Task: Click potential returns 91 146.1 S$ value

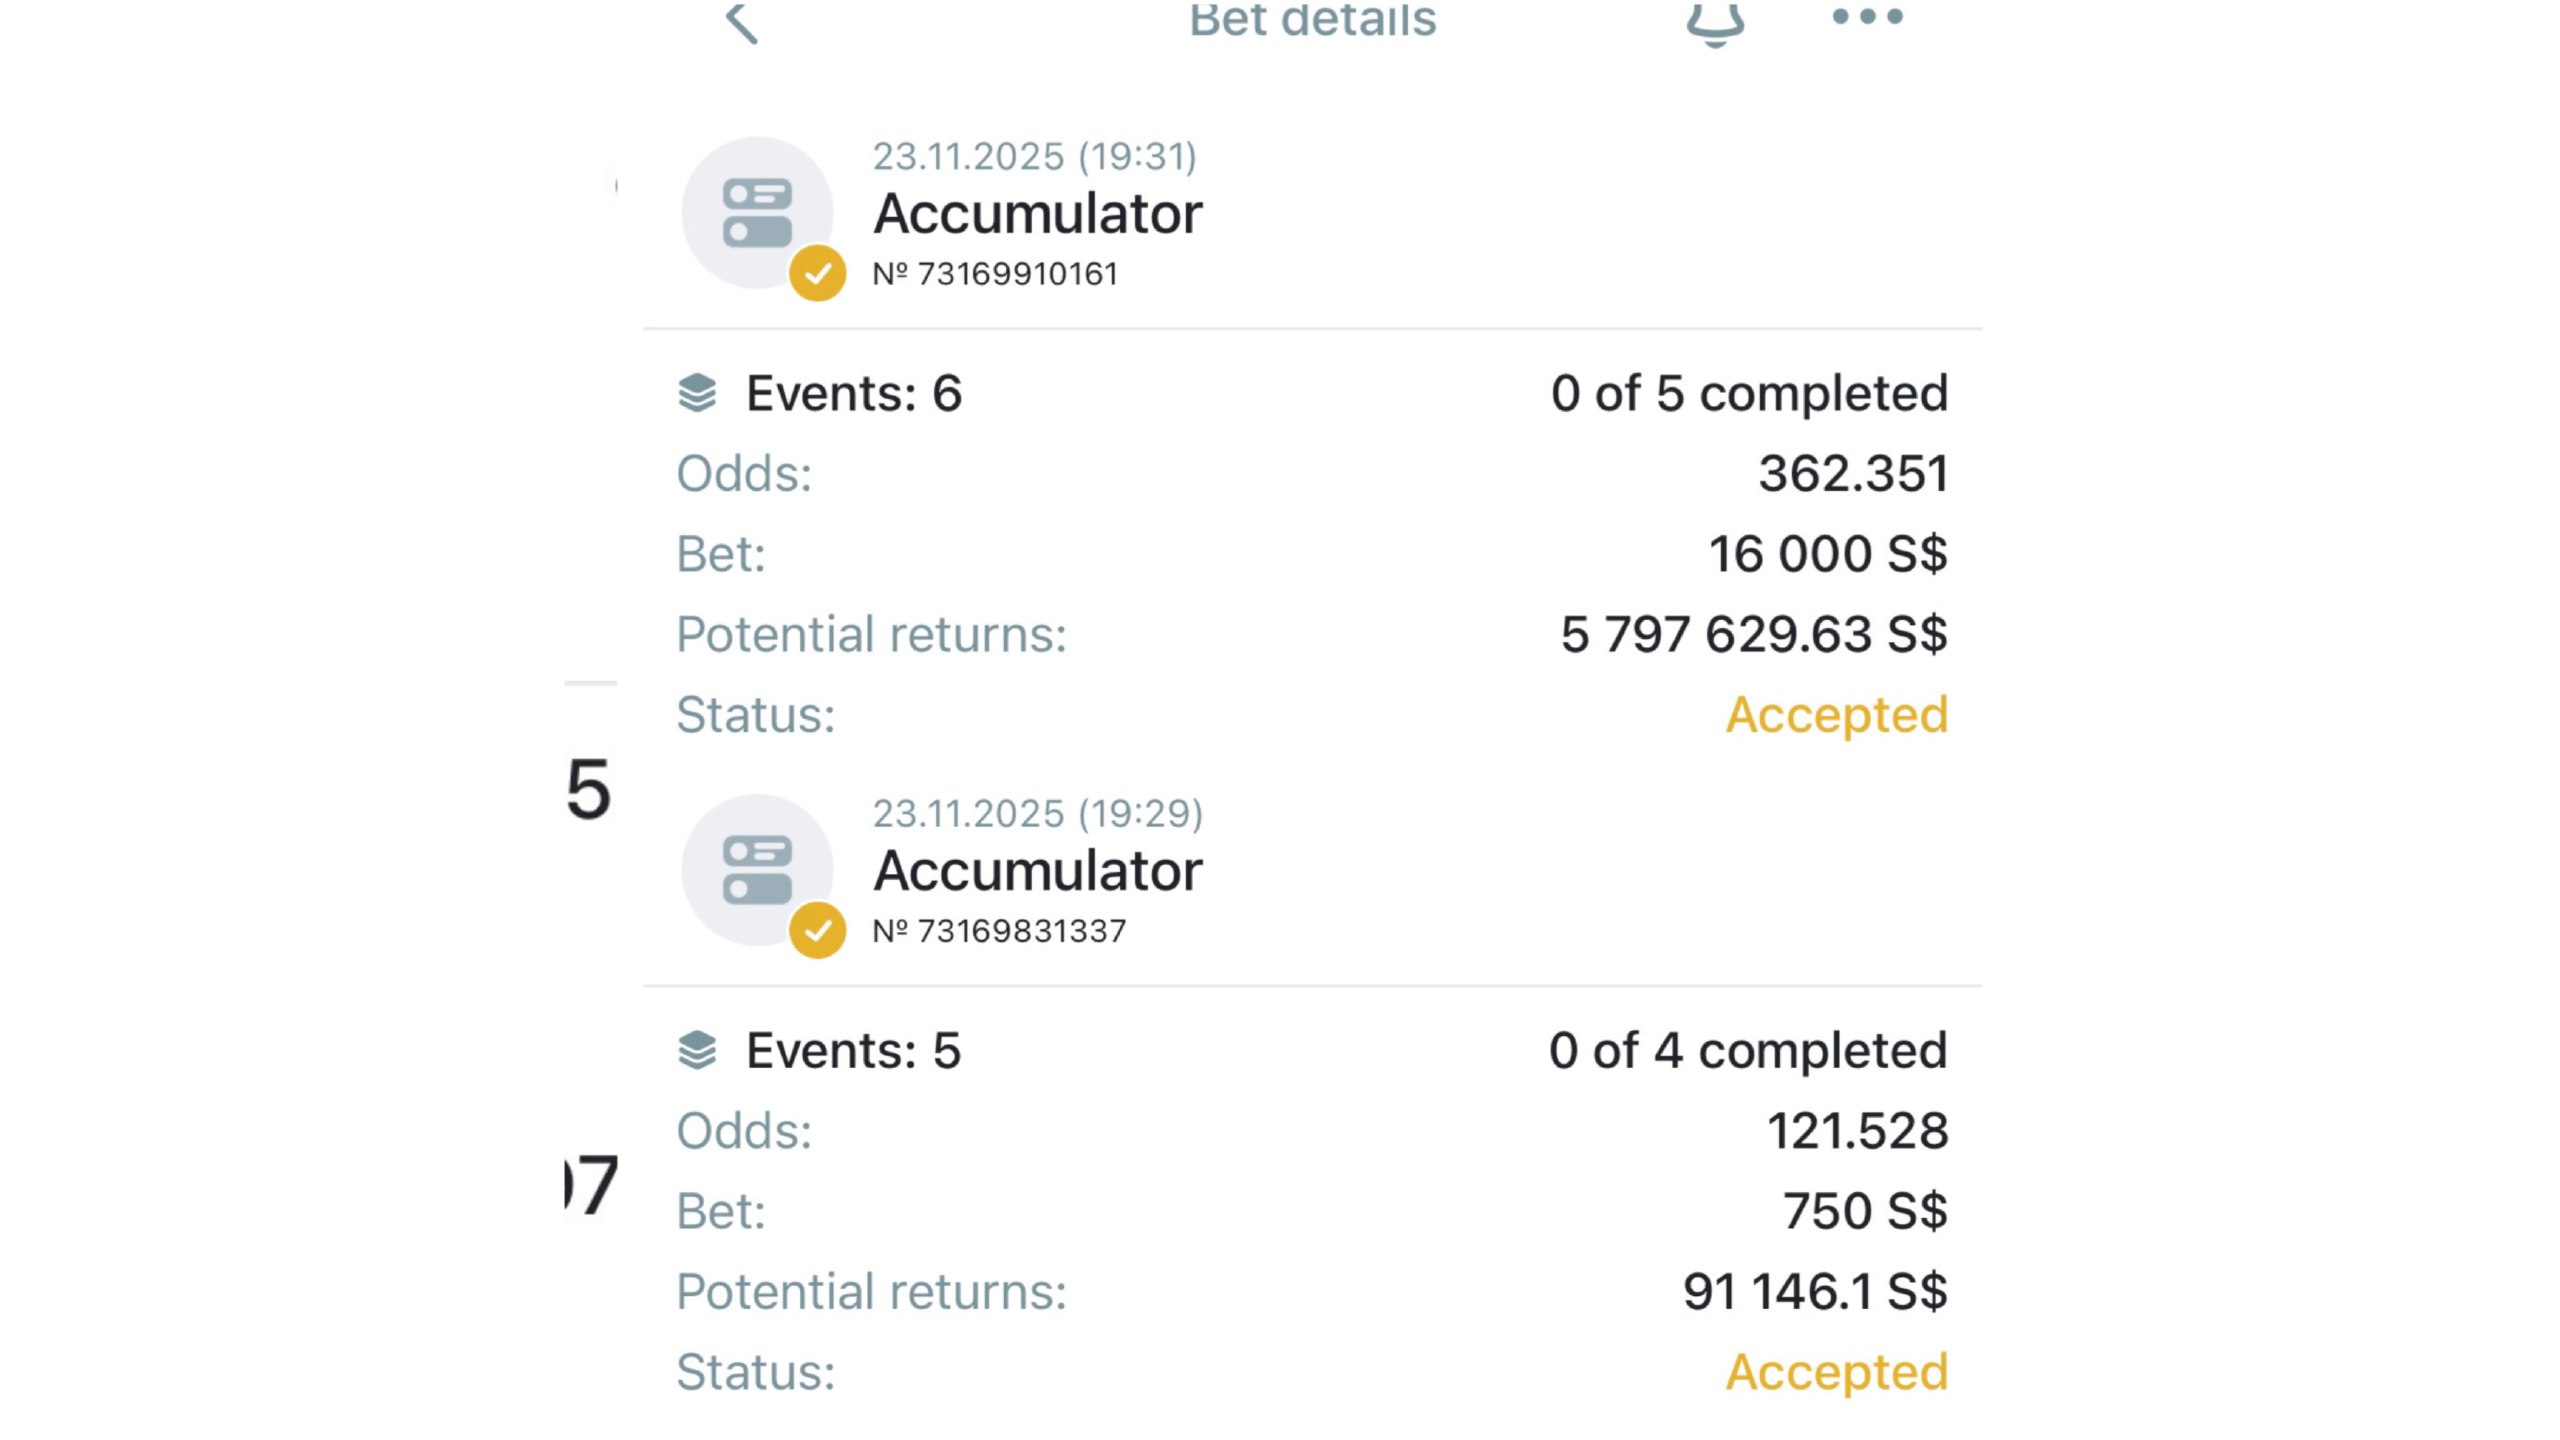Action: tap(1815, 1291)
